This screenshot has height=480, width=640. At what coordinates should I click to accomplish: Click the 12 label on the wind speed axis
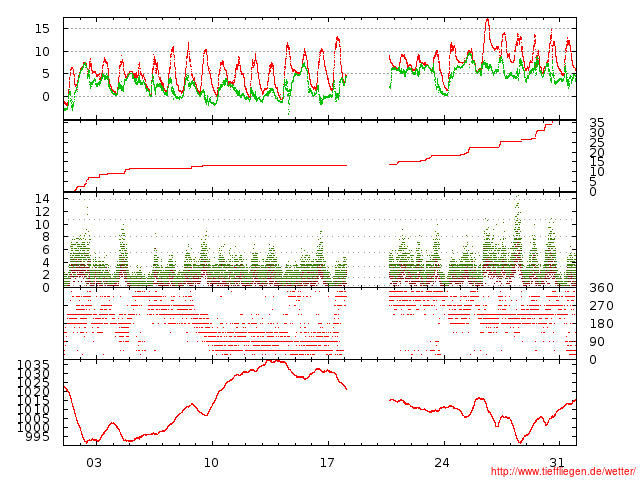coord(42,211)
